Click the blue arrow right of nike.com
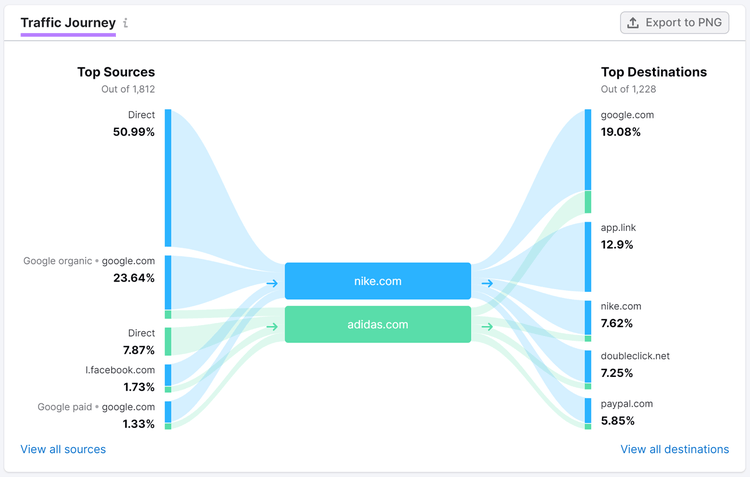The width and height of the screenshot is (750, 477). (x=487, y=283)
